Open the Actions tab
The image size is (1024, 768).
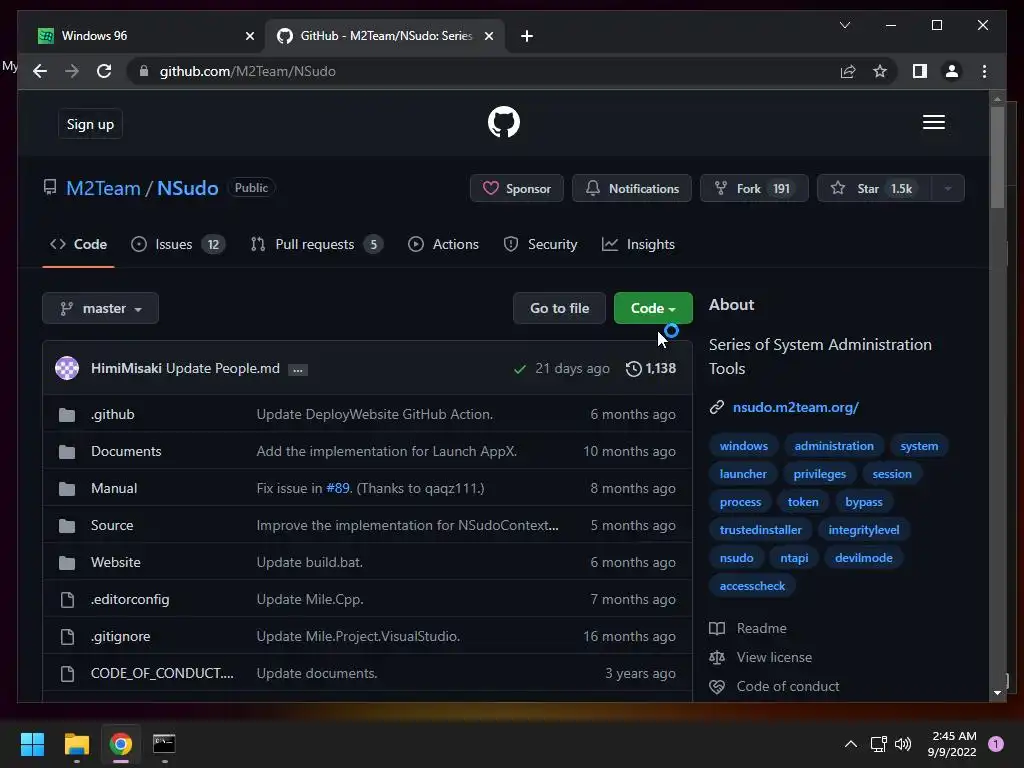[443, 244]
